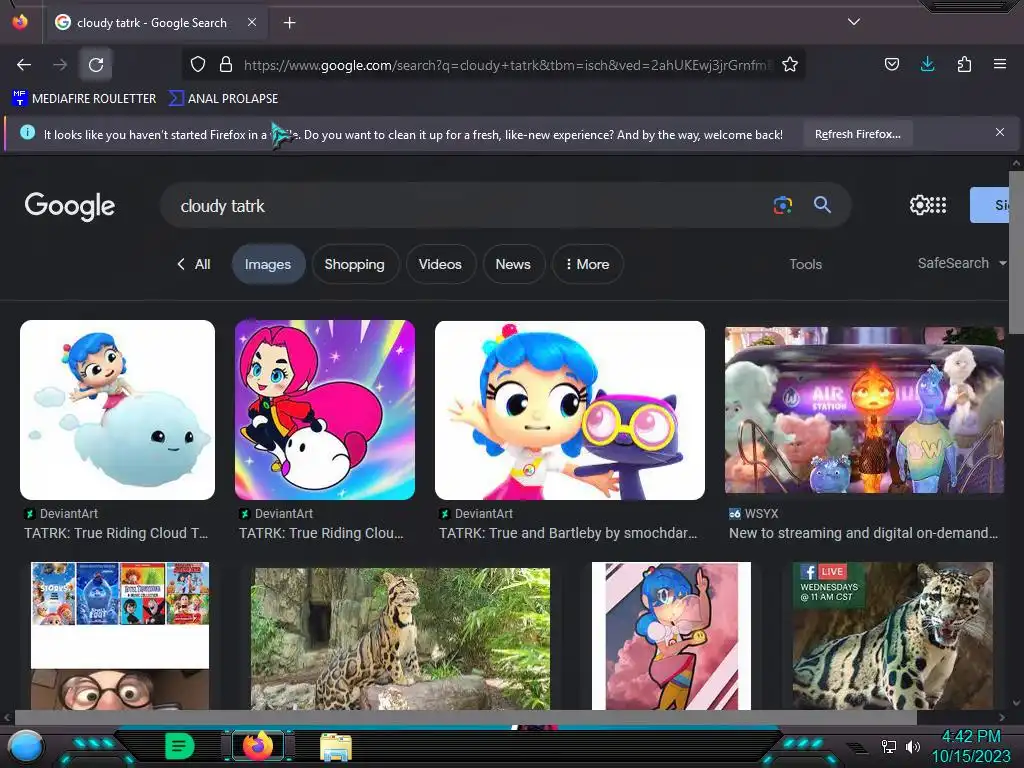Go to the Google logo homepage
The height and width of the screenshot is (768, 1024).
[70, 206]
